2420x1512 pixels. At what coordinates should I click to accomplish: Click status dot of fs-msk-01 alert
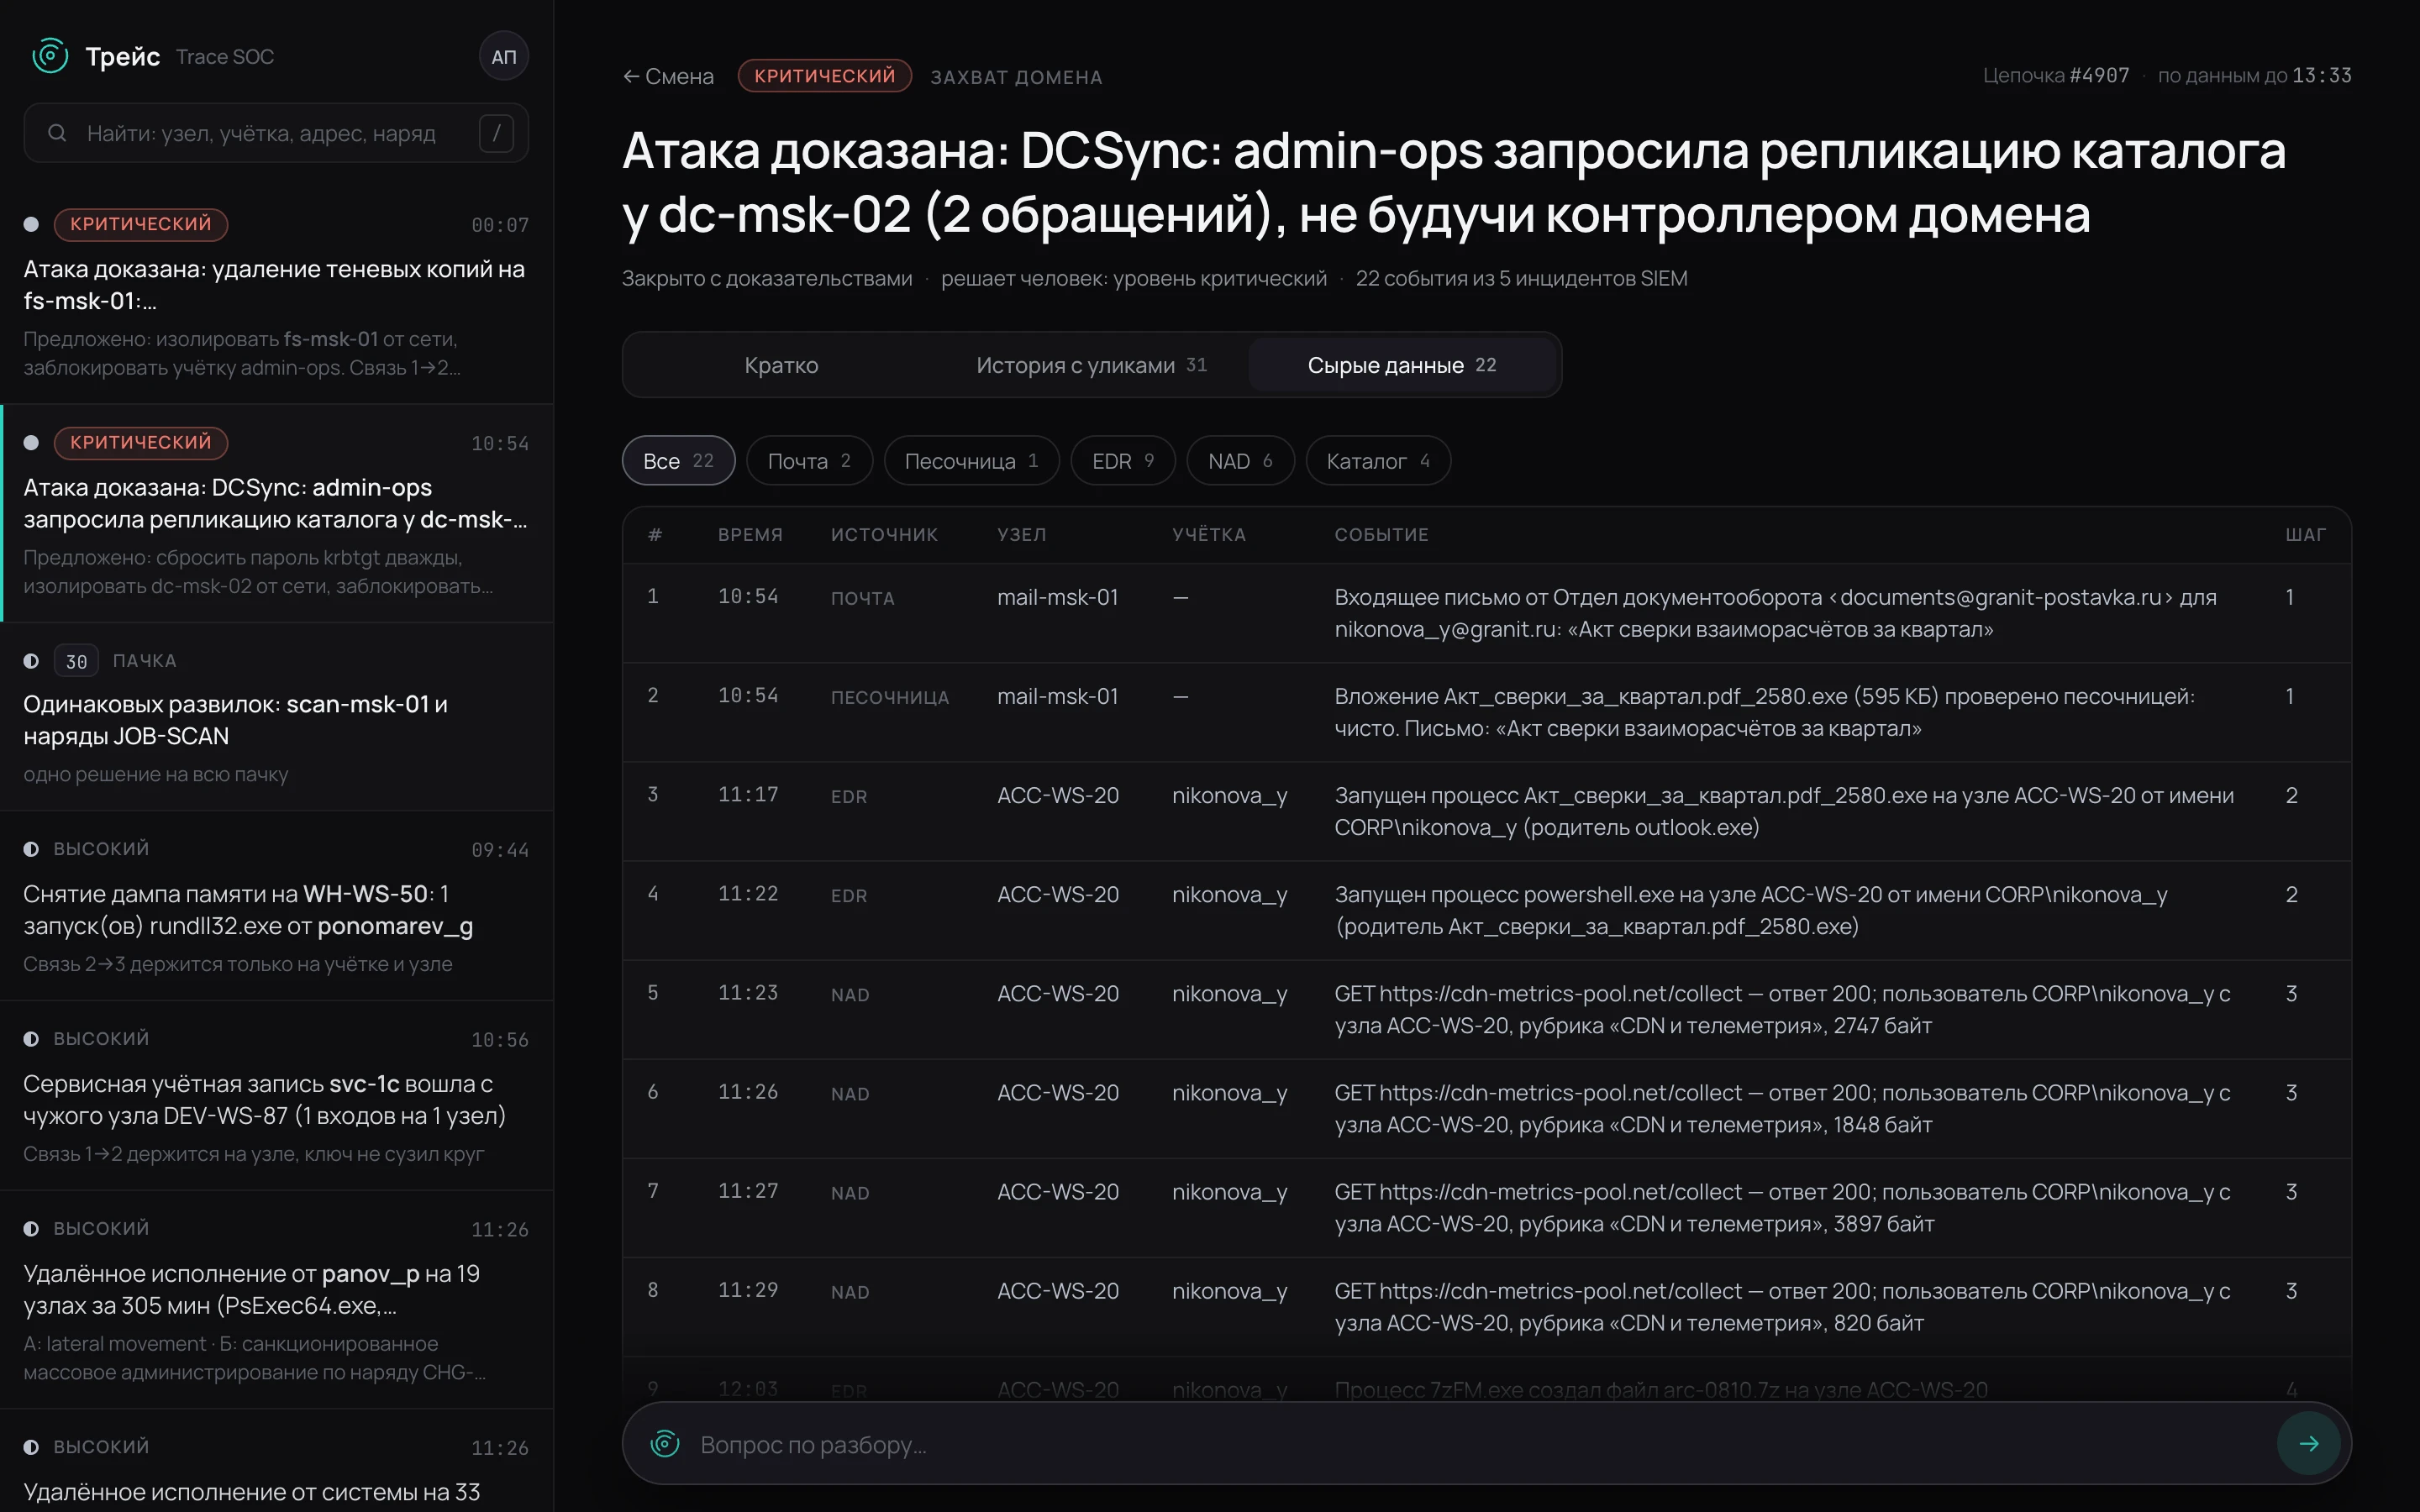(31, 224)
